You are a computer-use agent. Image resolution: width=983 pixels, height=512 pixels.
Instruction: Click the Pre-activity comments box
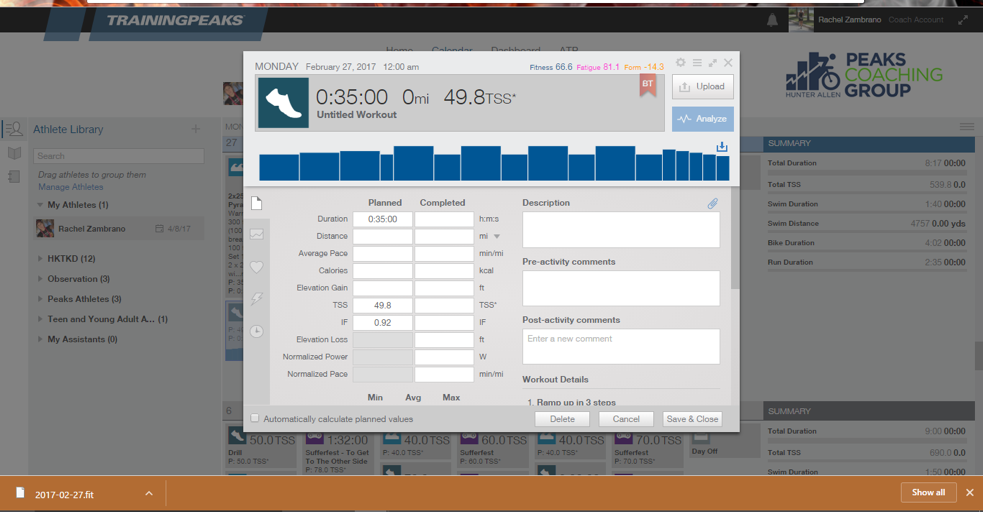pyautogui.click(x=621, y=288)
